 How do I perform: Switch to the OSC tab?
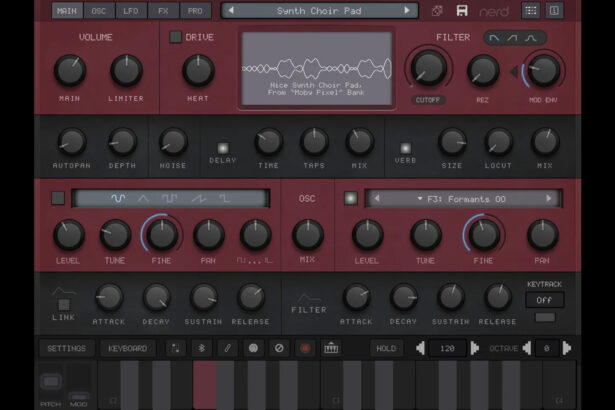[99, 11]
